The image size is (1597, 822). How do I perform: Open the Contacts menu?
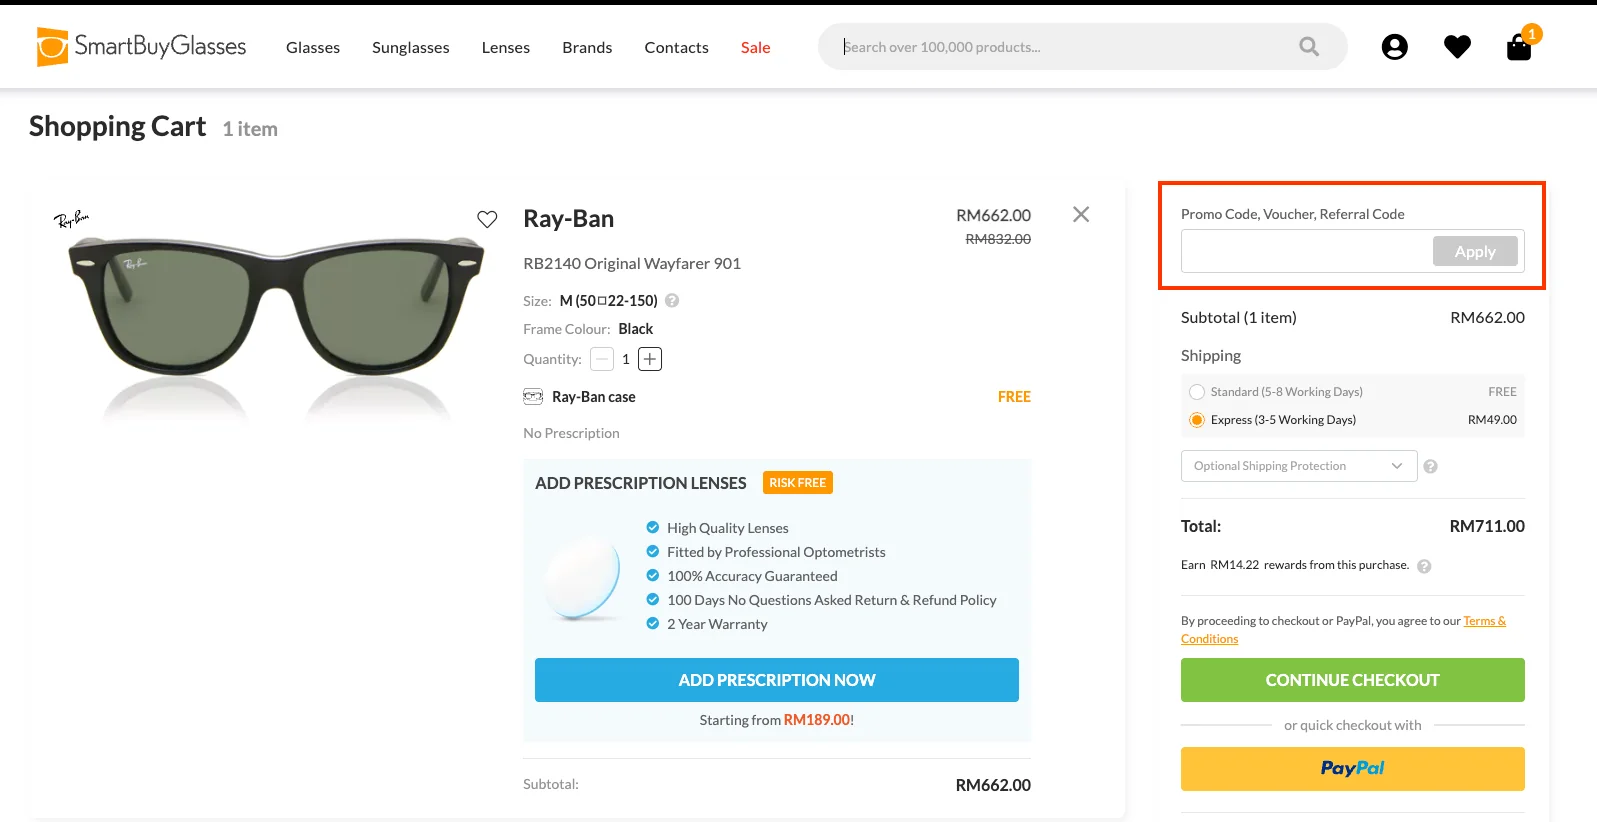pos(676,47)
